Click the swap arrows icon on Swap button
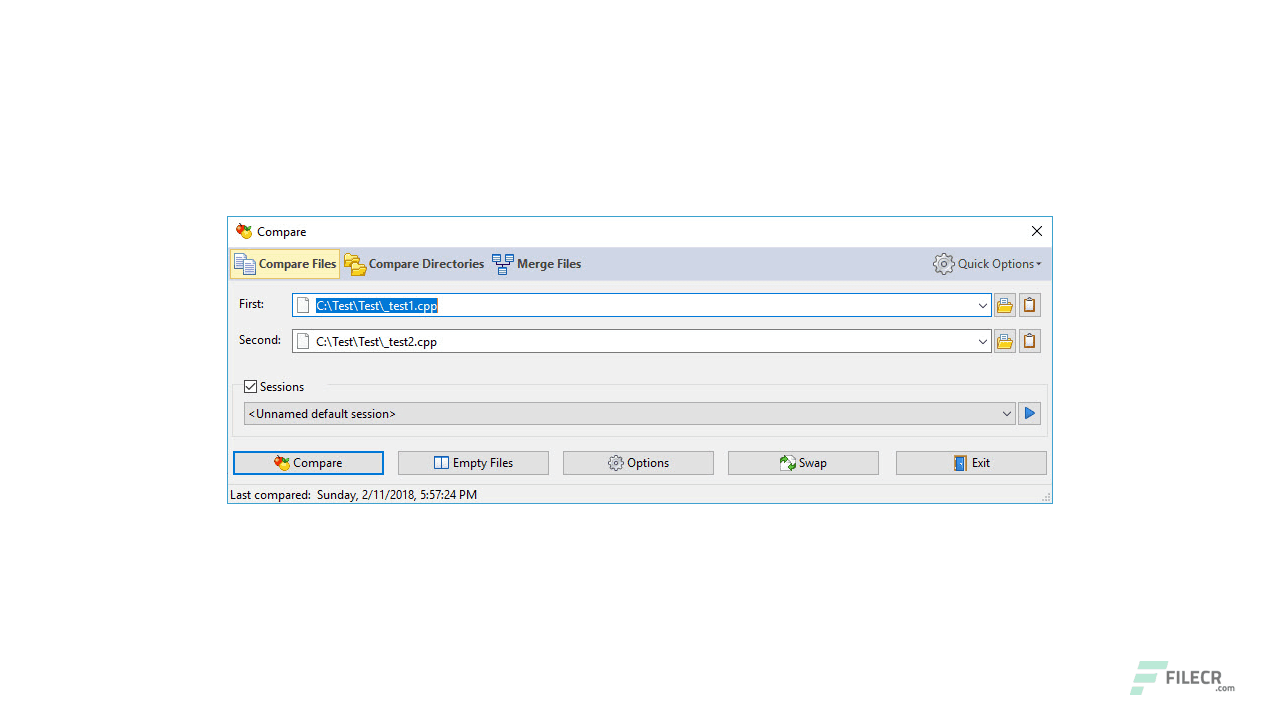This screenshot has height=720, width=1280. pos(788,462)
